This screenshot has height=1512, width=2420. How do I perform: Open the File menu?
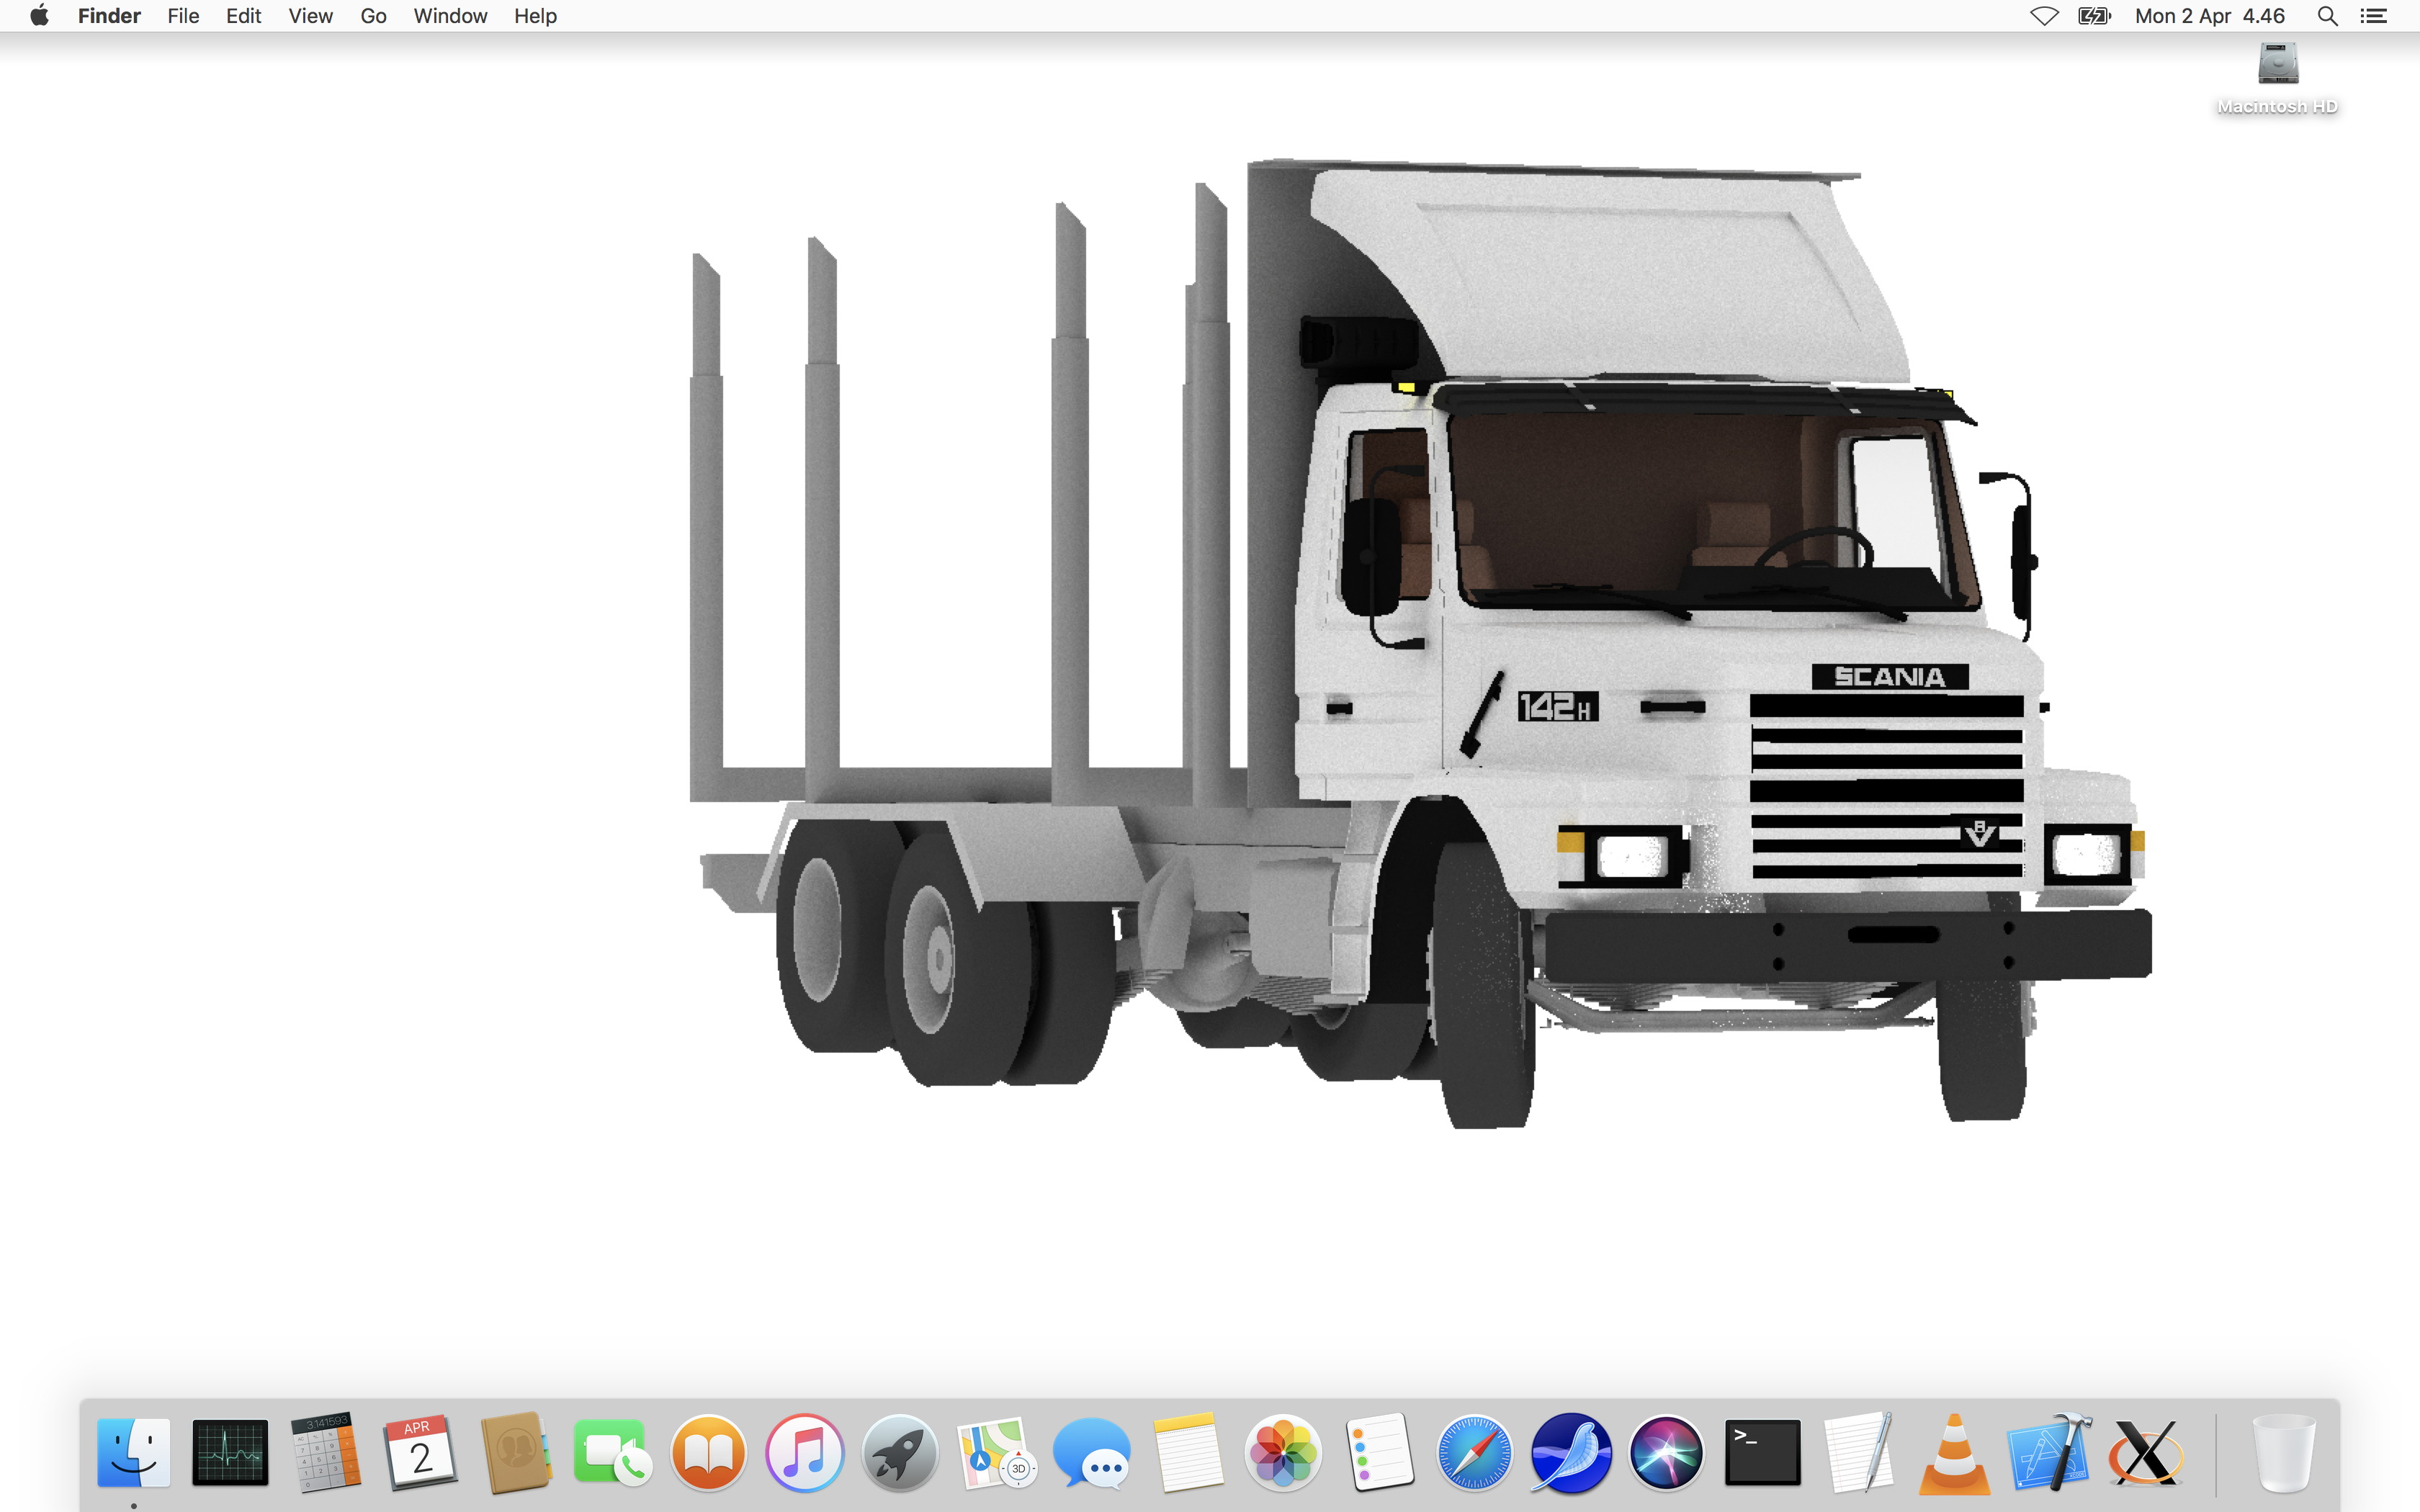coord(183,16)
